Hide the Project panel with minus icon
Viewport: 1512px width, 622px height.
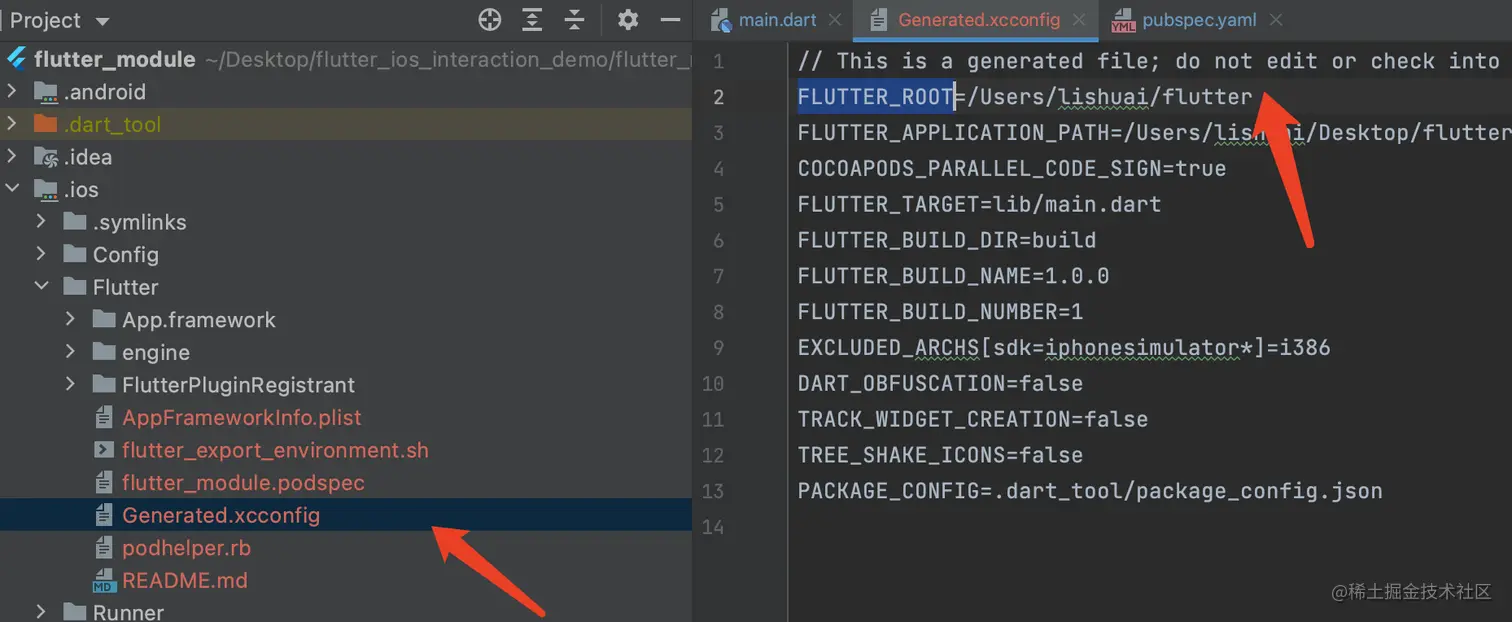pos(670,19)
